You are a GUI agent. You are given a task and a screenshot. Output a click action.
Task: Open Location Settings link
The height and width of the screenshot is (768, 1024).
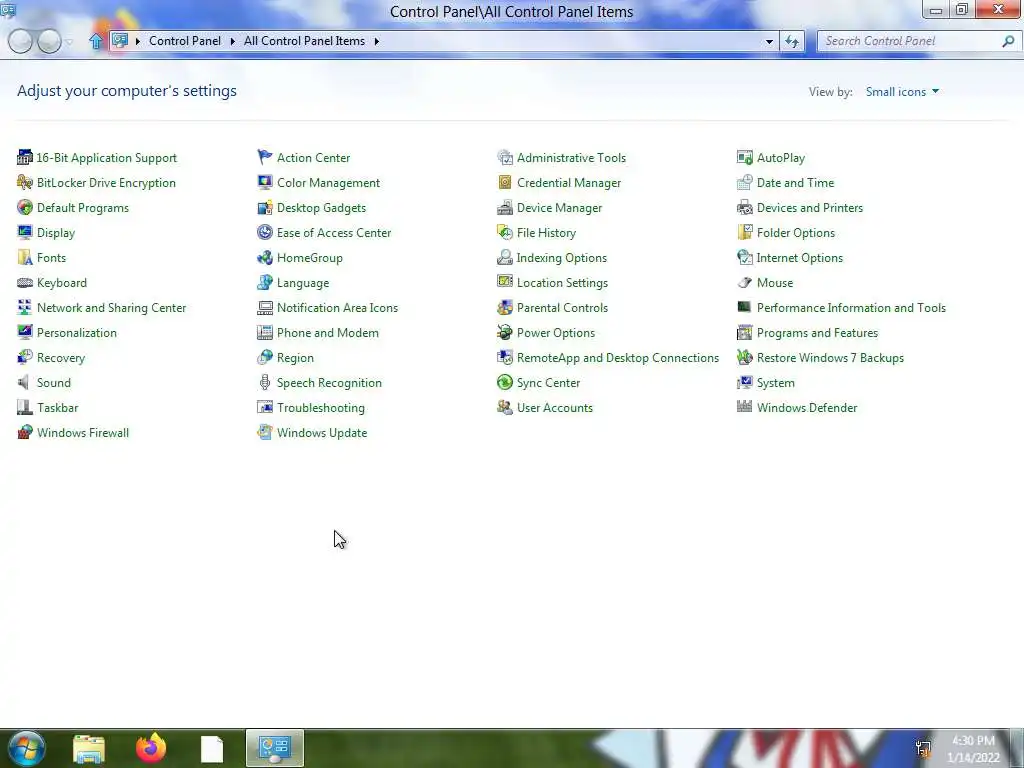pos(562,283)
